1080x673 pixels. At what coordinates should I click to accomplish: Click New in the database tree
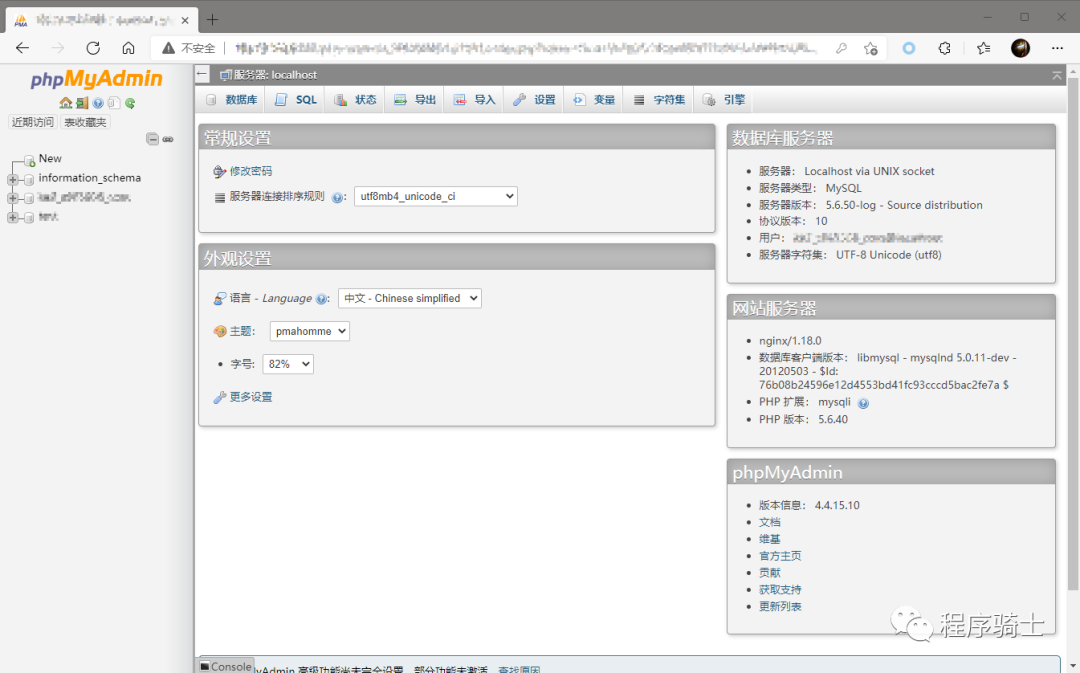coord(50,158)
